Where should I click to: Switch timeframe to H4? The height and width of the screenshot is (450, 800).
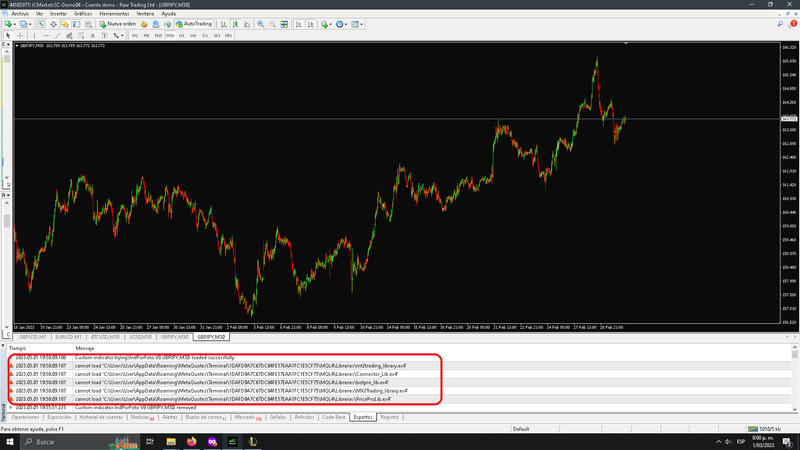pos(193,36)
